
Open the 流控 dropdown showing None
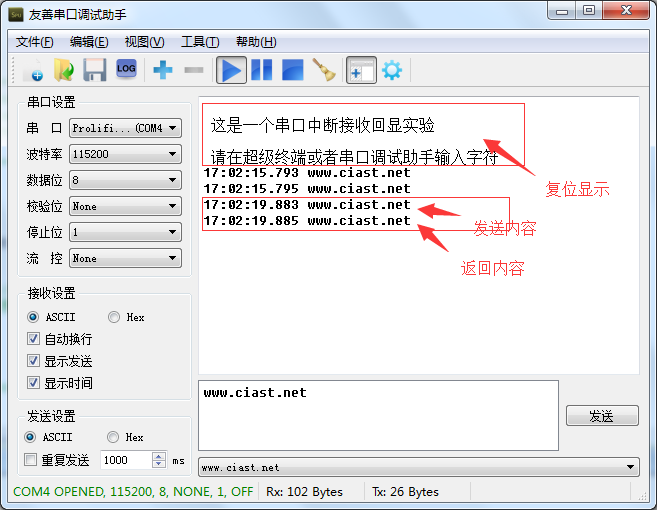(125, 258)
